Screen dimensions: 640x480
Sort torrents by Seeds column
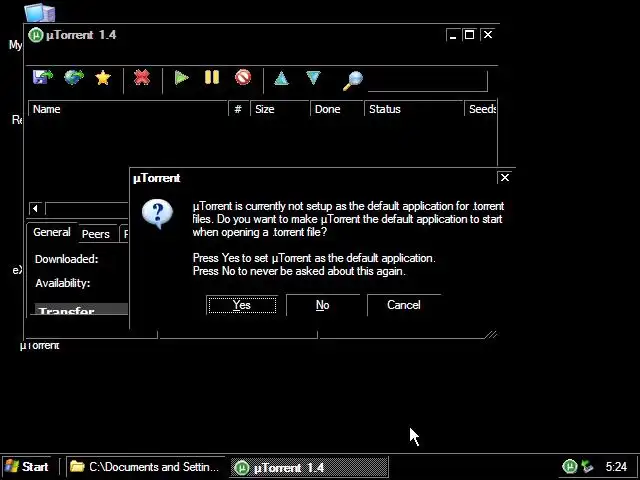point(480,109)
